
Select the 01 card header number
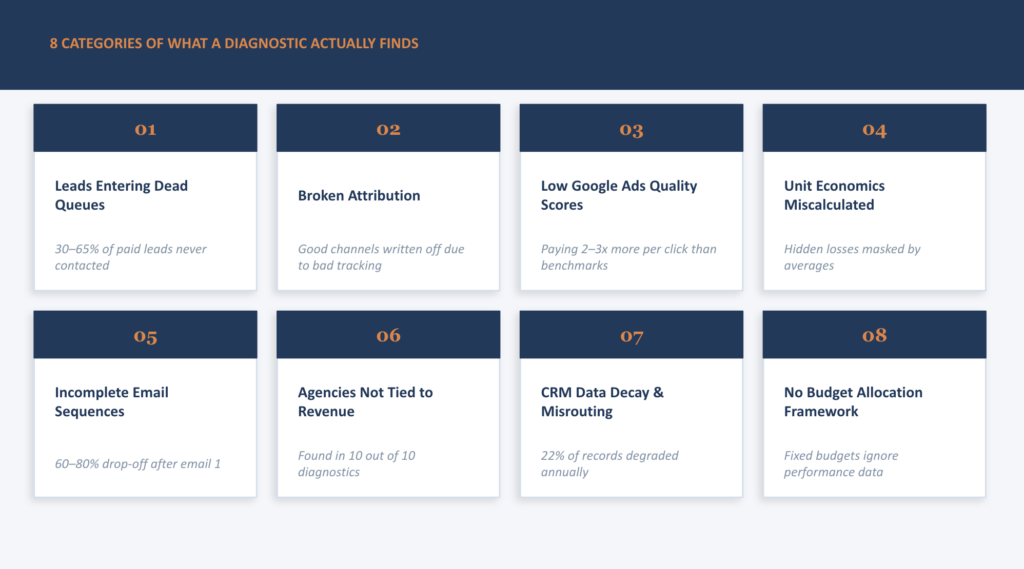pos(145,129)
